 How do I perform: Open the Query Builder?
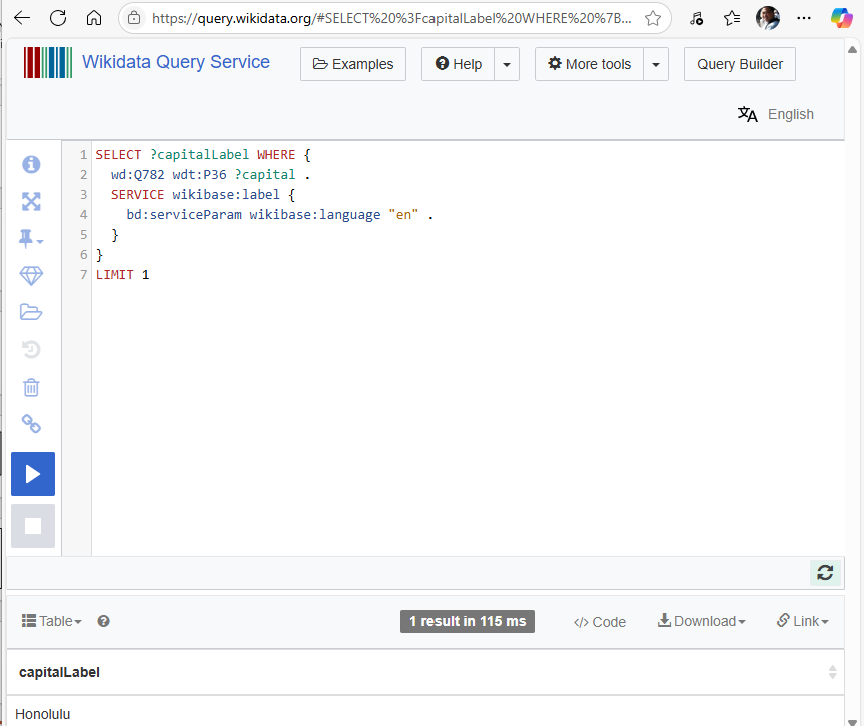coord(740,64)
